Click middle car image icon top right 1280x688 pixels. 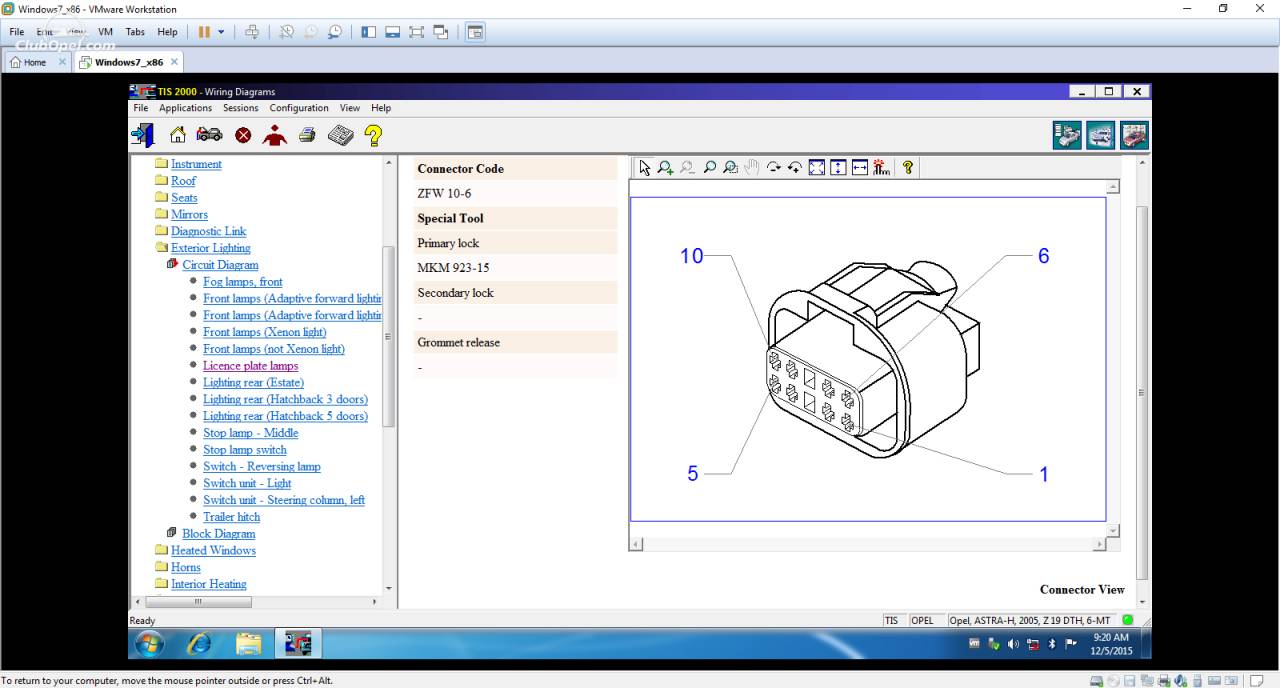tap(1100, 135)
